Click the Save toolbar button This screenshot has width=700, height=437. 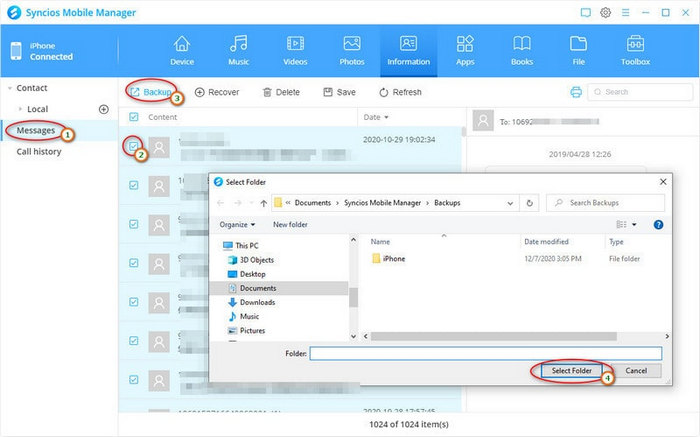(x=340, y=92)
